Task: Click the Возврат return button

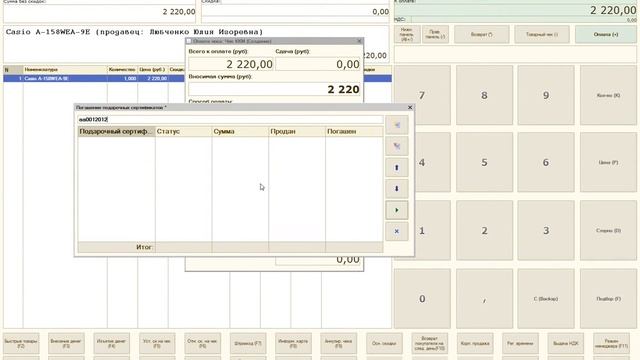Action: click(482, 34)
